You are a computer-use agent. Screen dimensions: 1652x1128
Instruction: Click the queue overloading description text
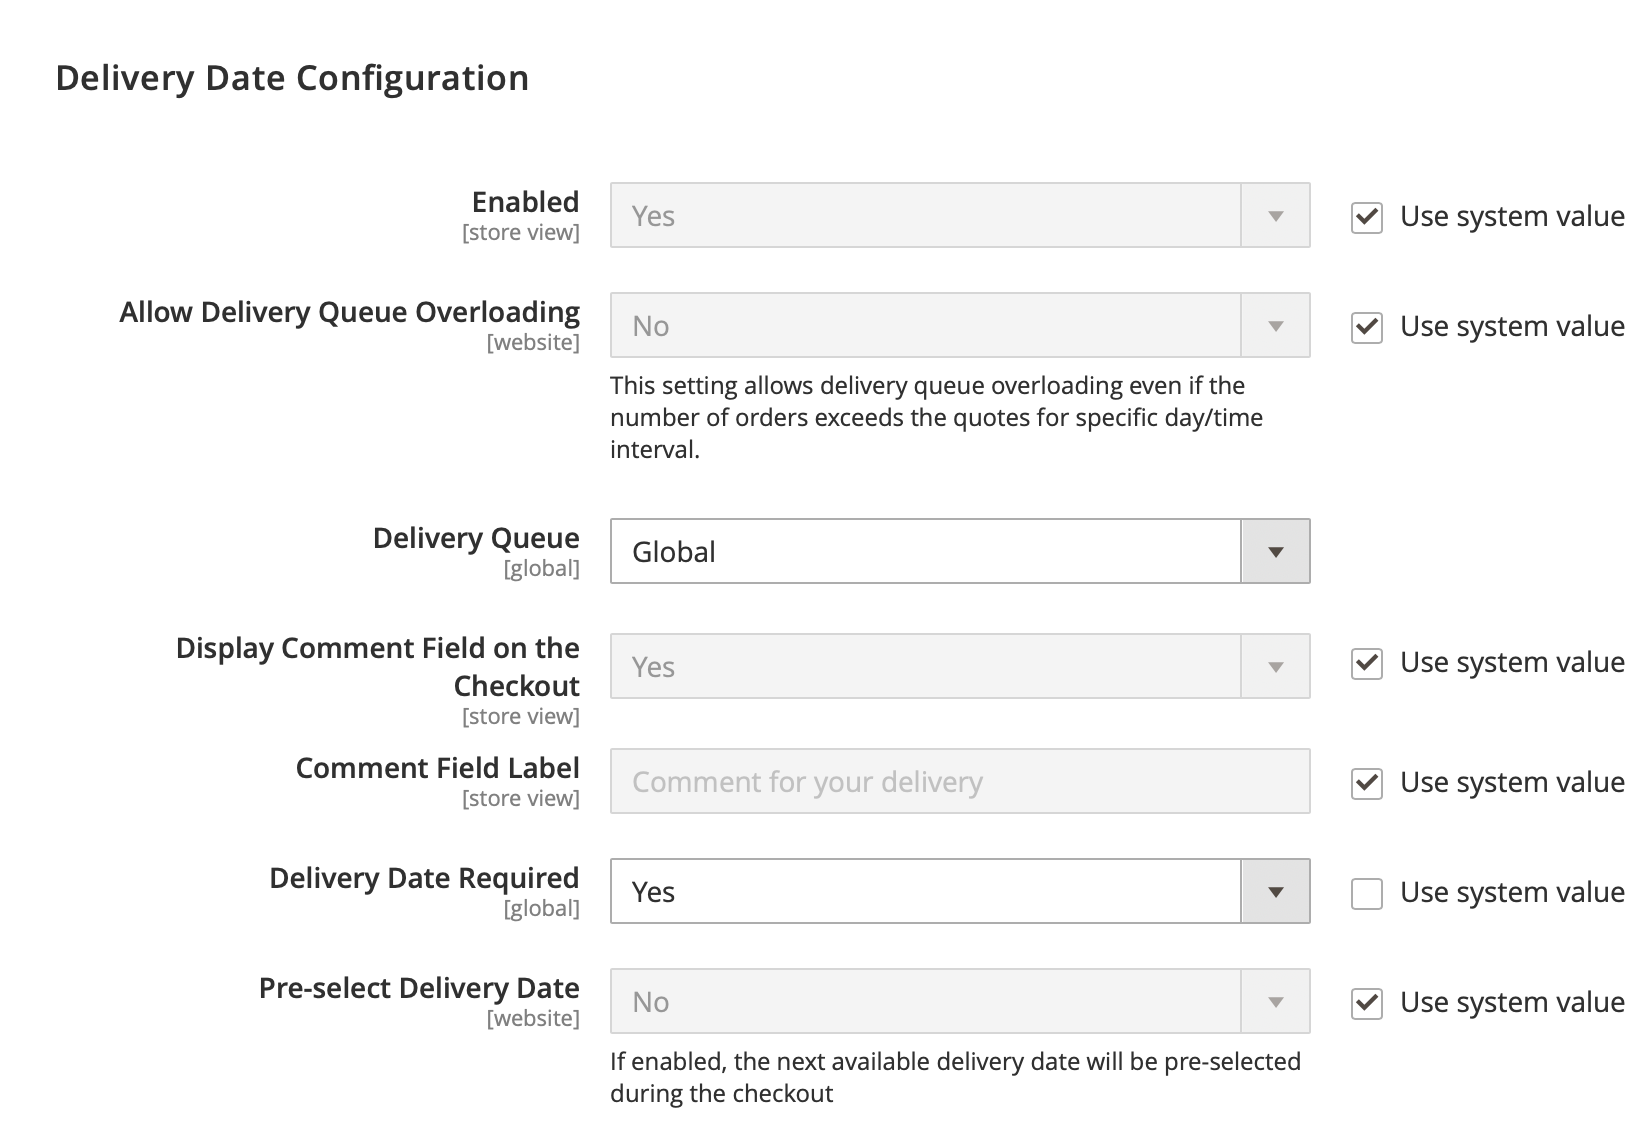[x=937, y=417]
